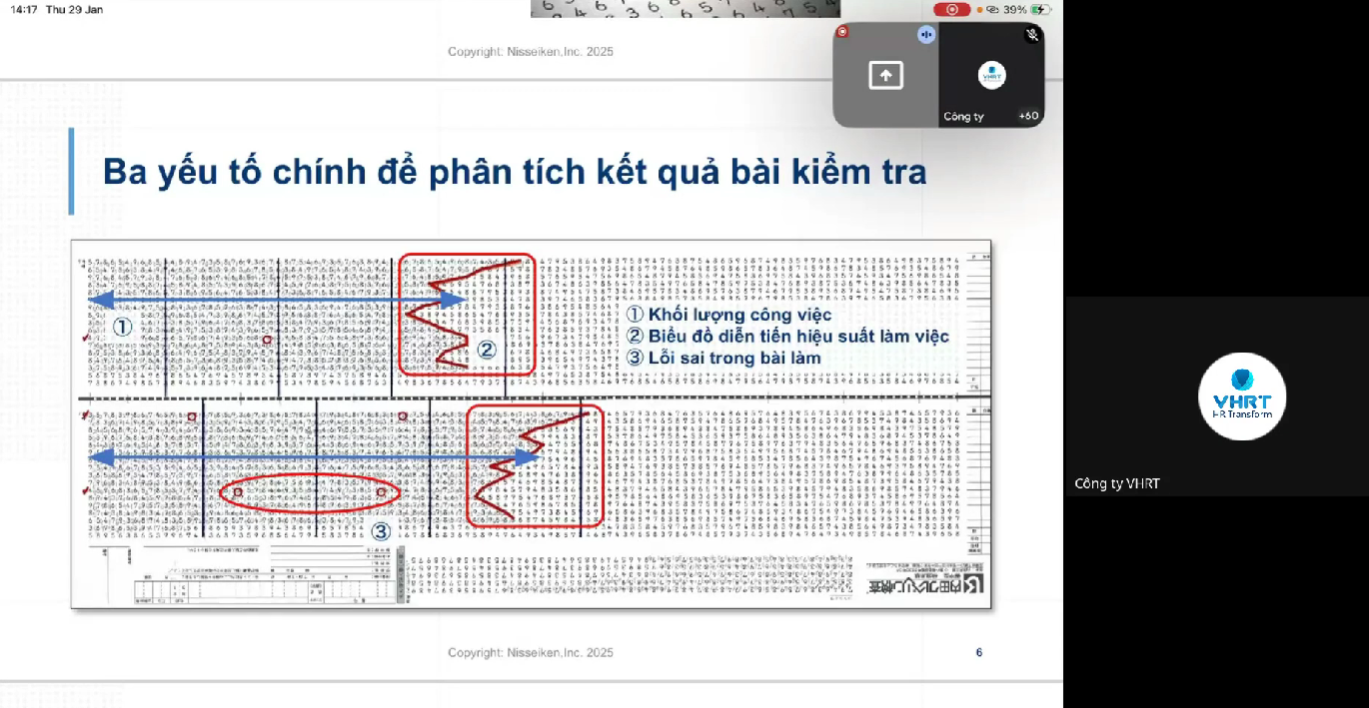Tap the small VHRT avatar in floating tile
The height and width of the screenshot is (708, 1369).
coord(992,75)
